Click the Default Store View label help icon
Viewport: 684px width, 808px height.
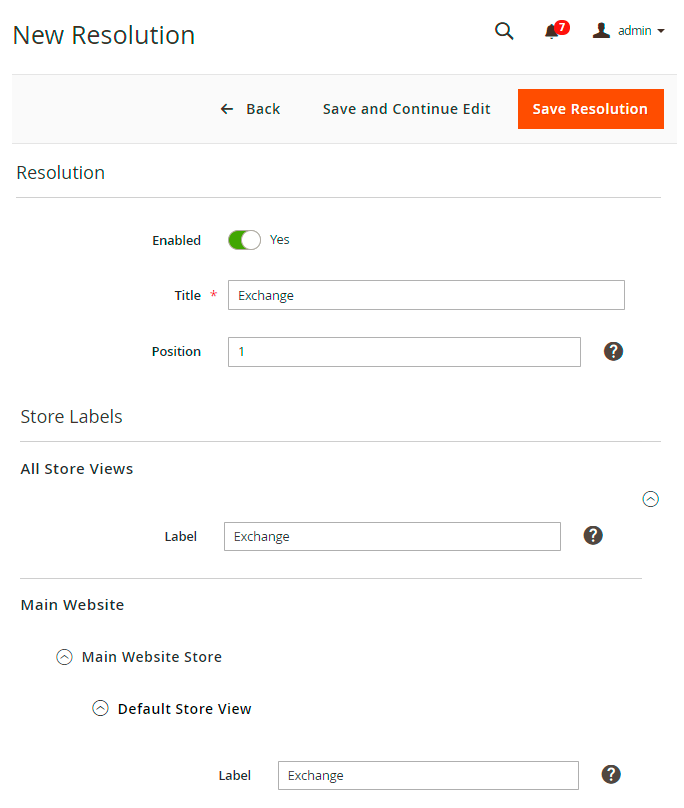click(x=612, y=774)
